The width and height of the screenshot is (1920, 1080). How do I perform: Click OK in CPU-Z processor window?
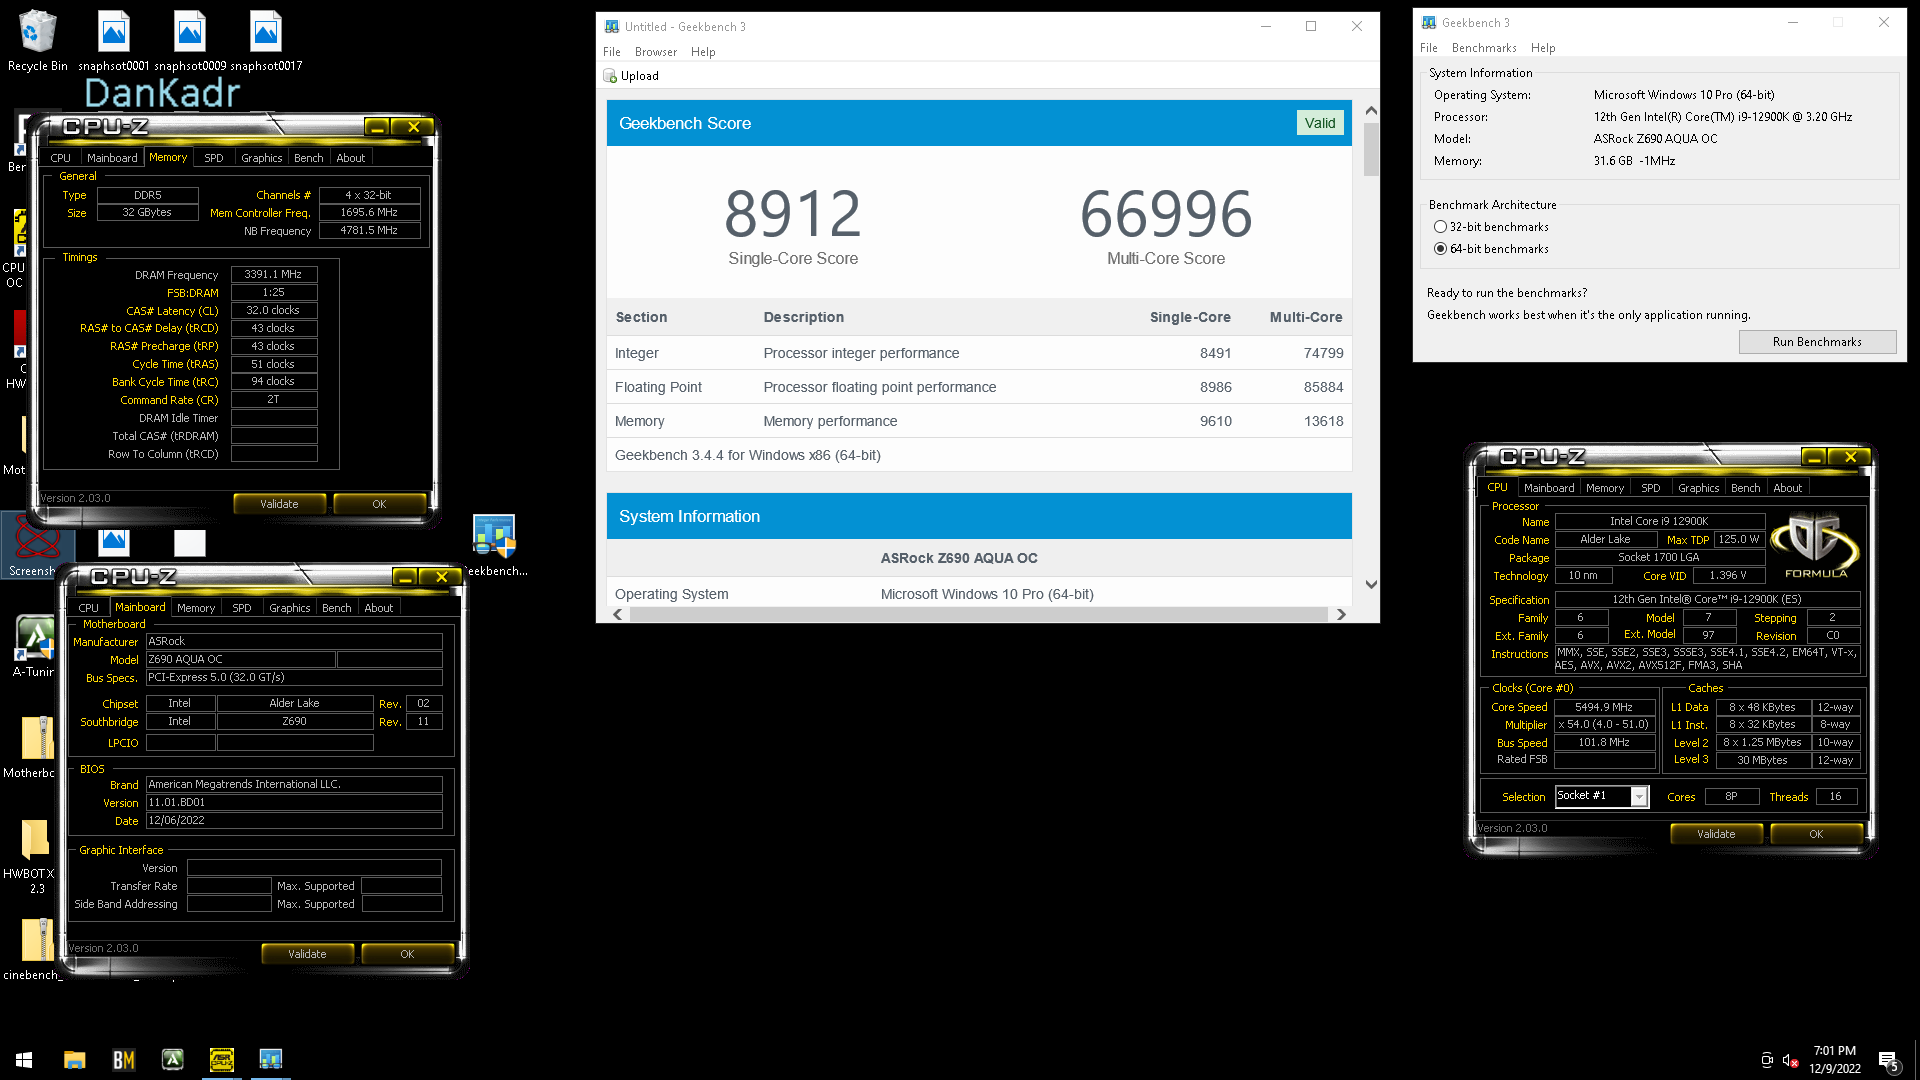click(1816, 834)
